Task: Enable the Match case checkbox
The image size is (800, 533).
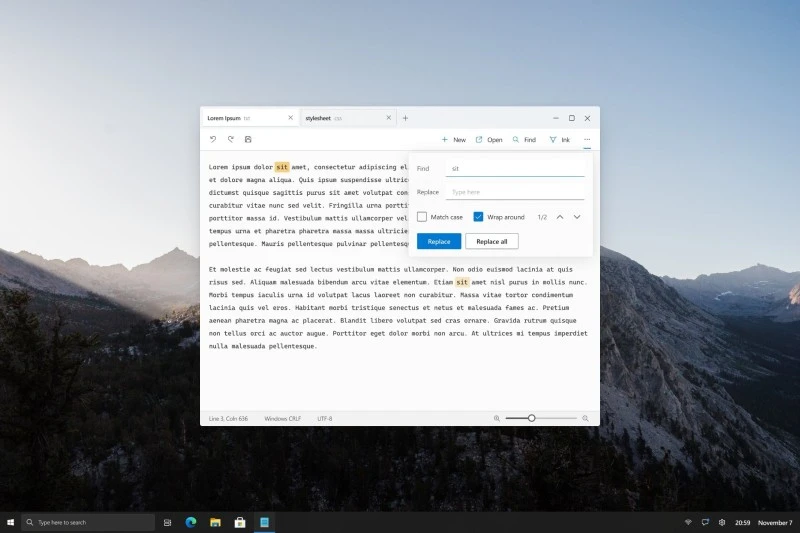Action: [x=422, y=217]
